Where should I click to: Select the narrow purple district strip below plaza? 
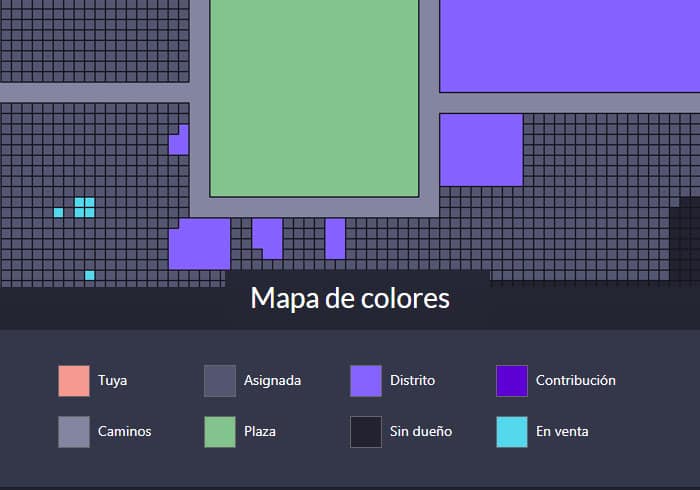tap(335, 238)
